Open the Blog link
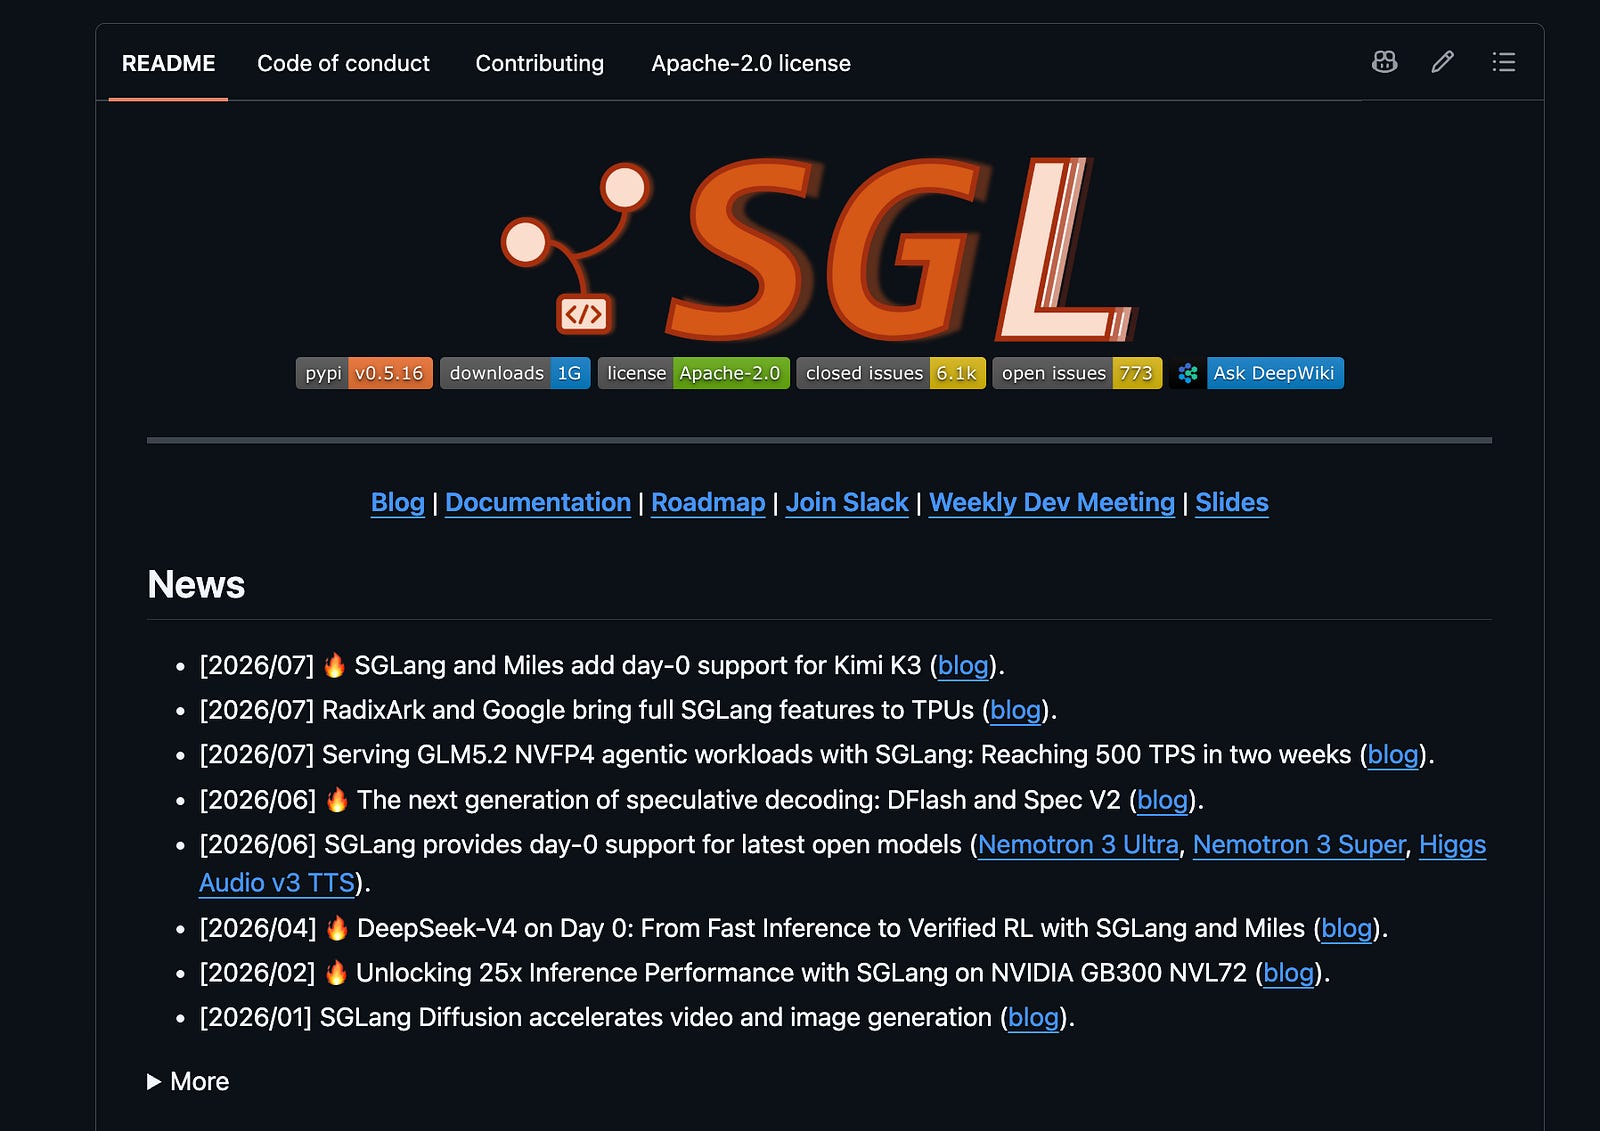Image resolution: width=1600 pixels, height=1131 pixels. [x=398, y=502]
